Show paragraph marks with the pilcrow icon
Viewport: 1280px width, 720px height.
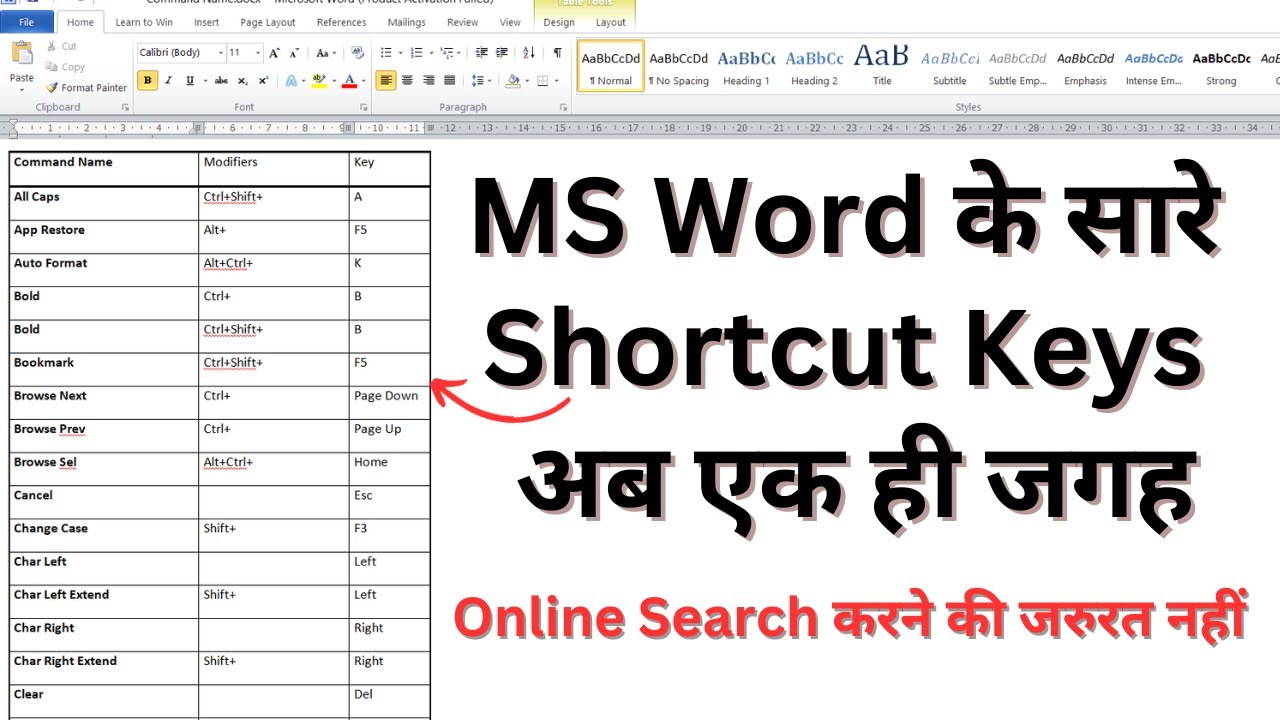(557, 53)
